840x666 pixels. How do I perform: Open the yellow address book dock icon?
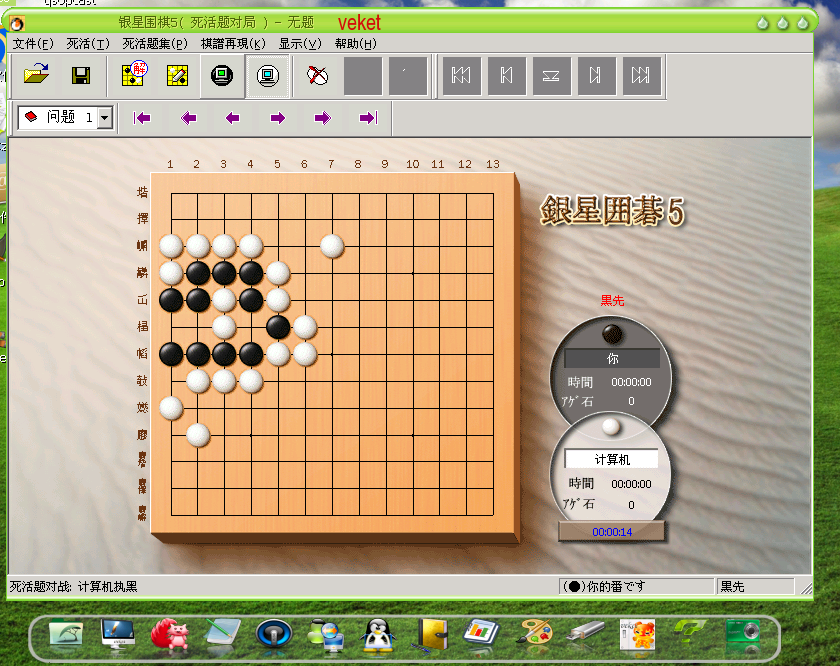pos(432,635)
